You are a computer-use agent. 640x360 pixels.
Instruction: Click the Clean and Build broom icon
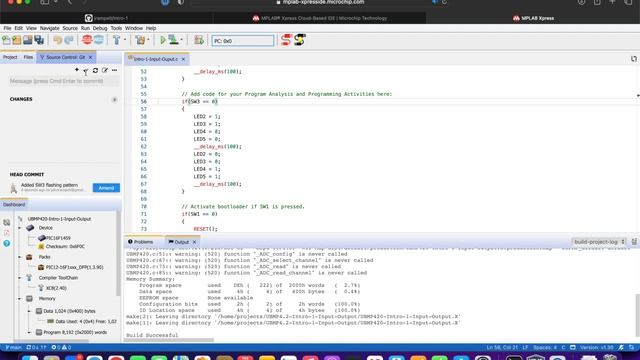click(x=140, y=40)
